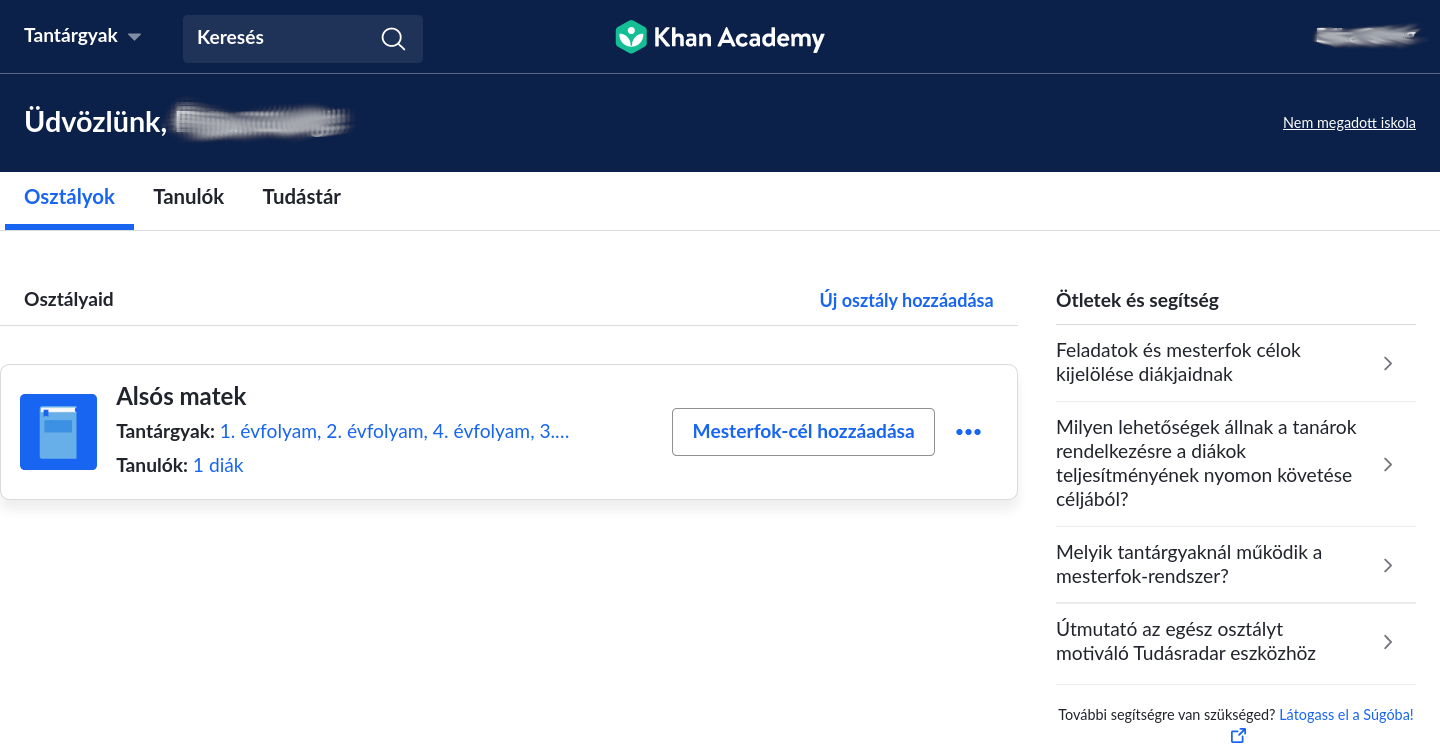The width and height of the screenshot is (1440, 751).
Task: Switch to the Osztályok tab
Action: coord(70,197)
